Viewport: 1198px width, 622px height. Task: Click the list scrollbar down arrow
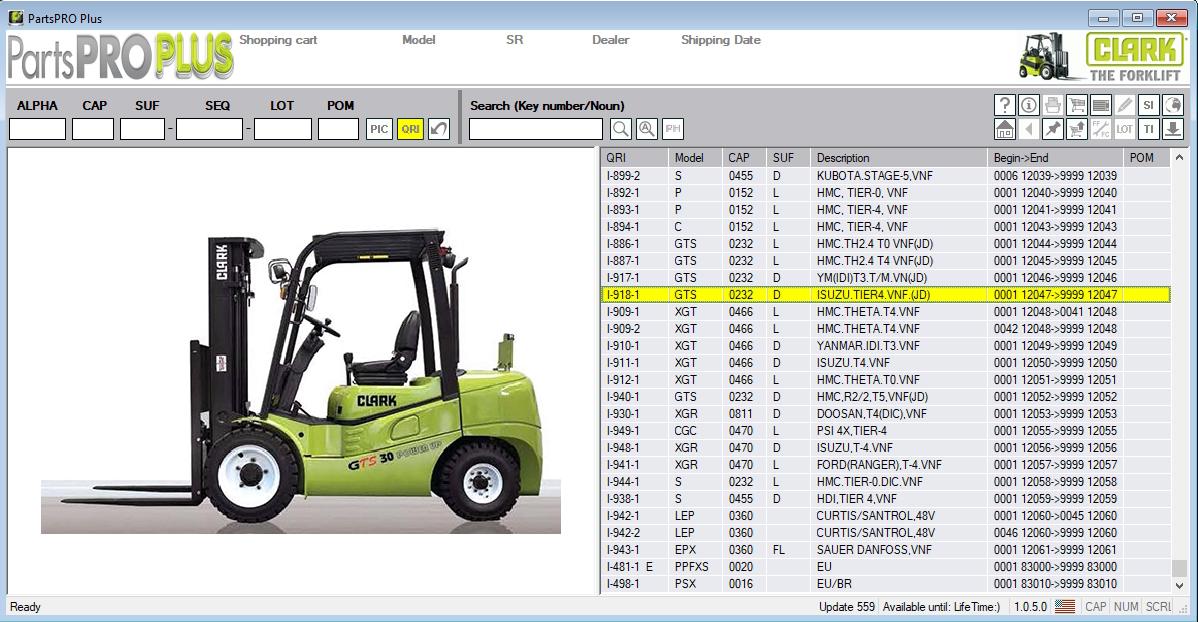point(1180,585)
